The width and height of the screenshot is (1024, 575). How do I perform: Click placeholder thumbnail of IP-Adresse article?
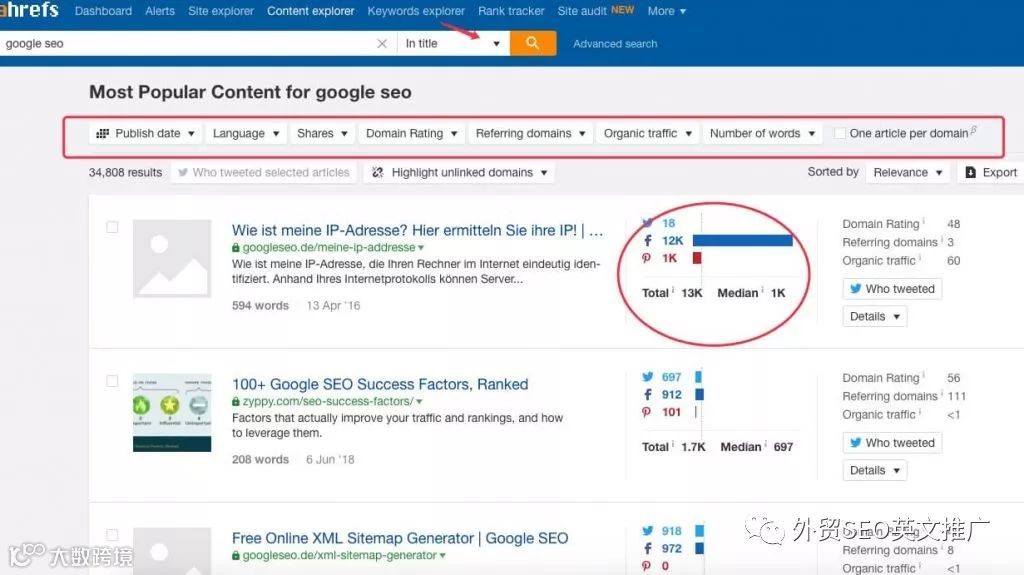click(x=172, y=259)
